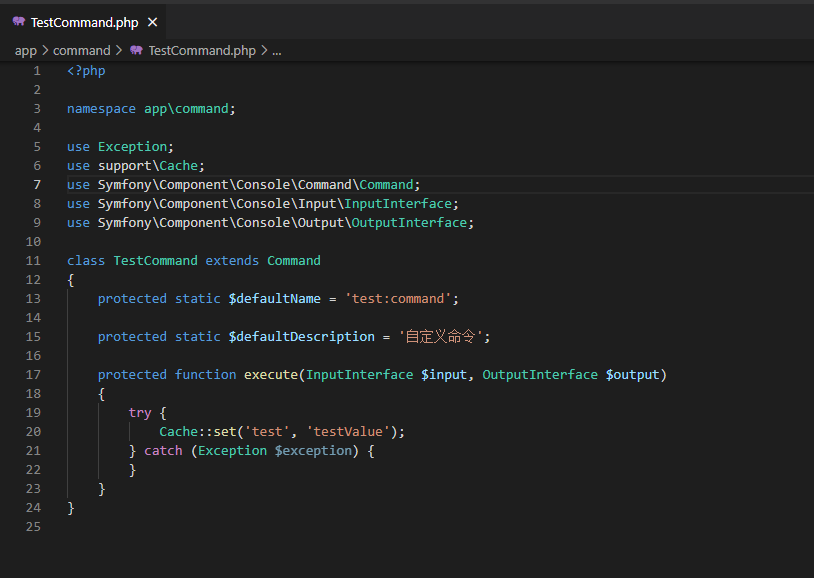Click the "$defaultName" variable on line 13
Image resolution: width=814 pixels, height=578 pixels.
coord(275,299)
